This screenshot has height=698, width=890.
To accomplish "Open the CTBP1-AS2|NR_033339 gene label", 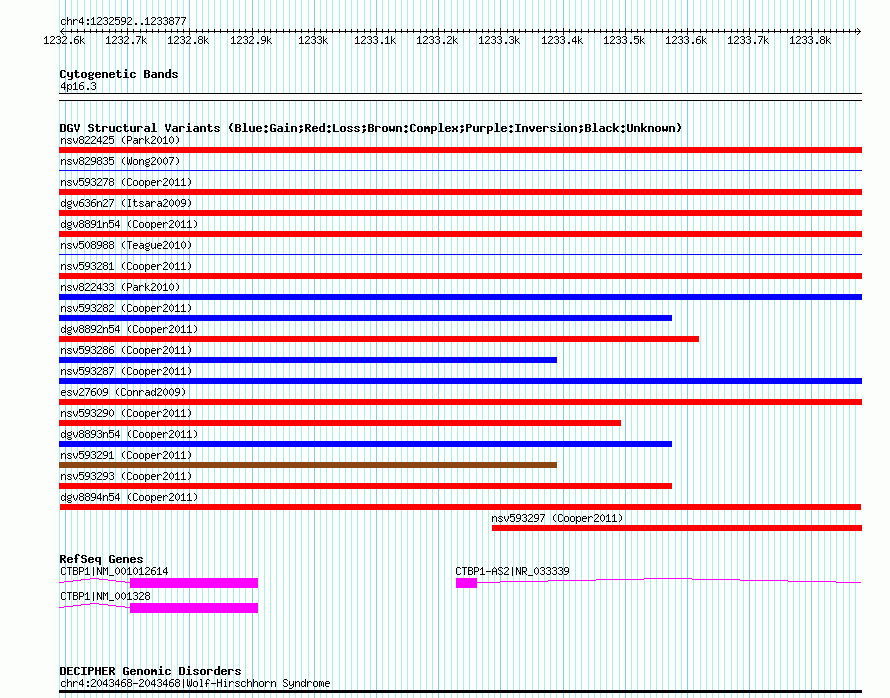I will pyautogui.click(x=512, y=571).
